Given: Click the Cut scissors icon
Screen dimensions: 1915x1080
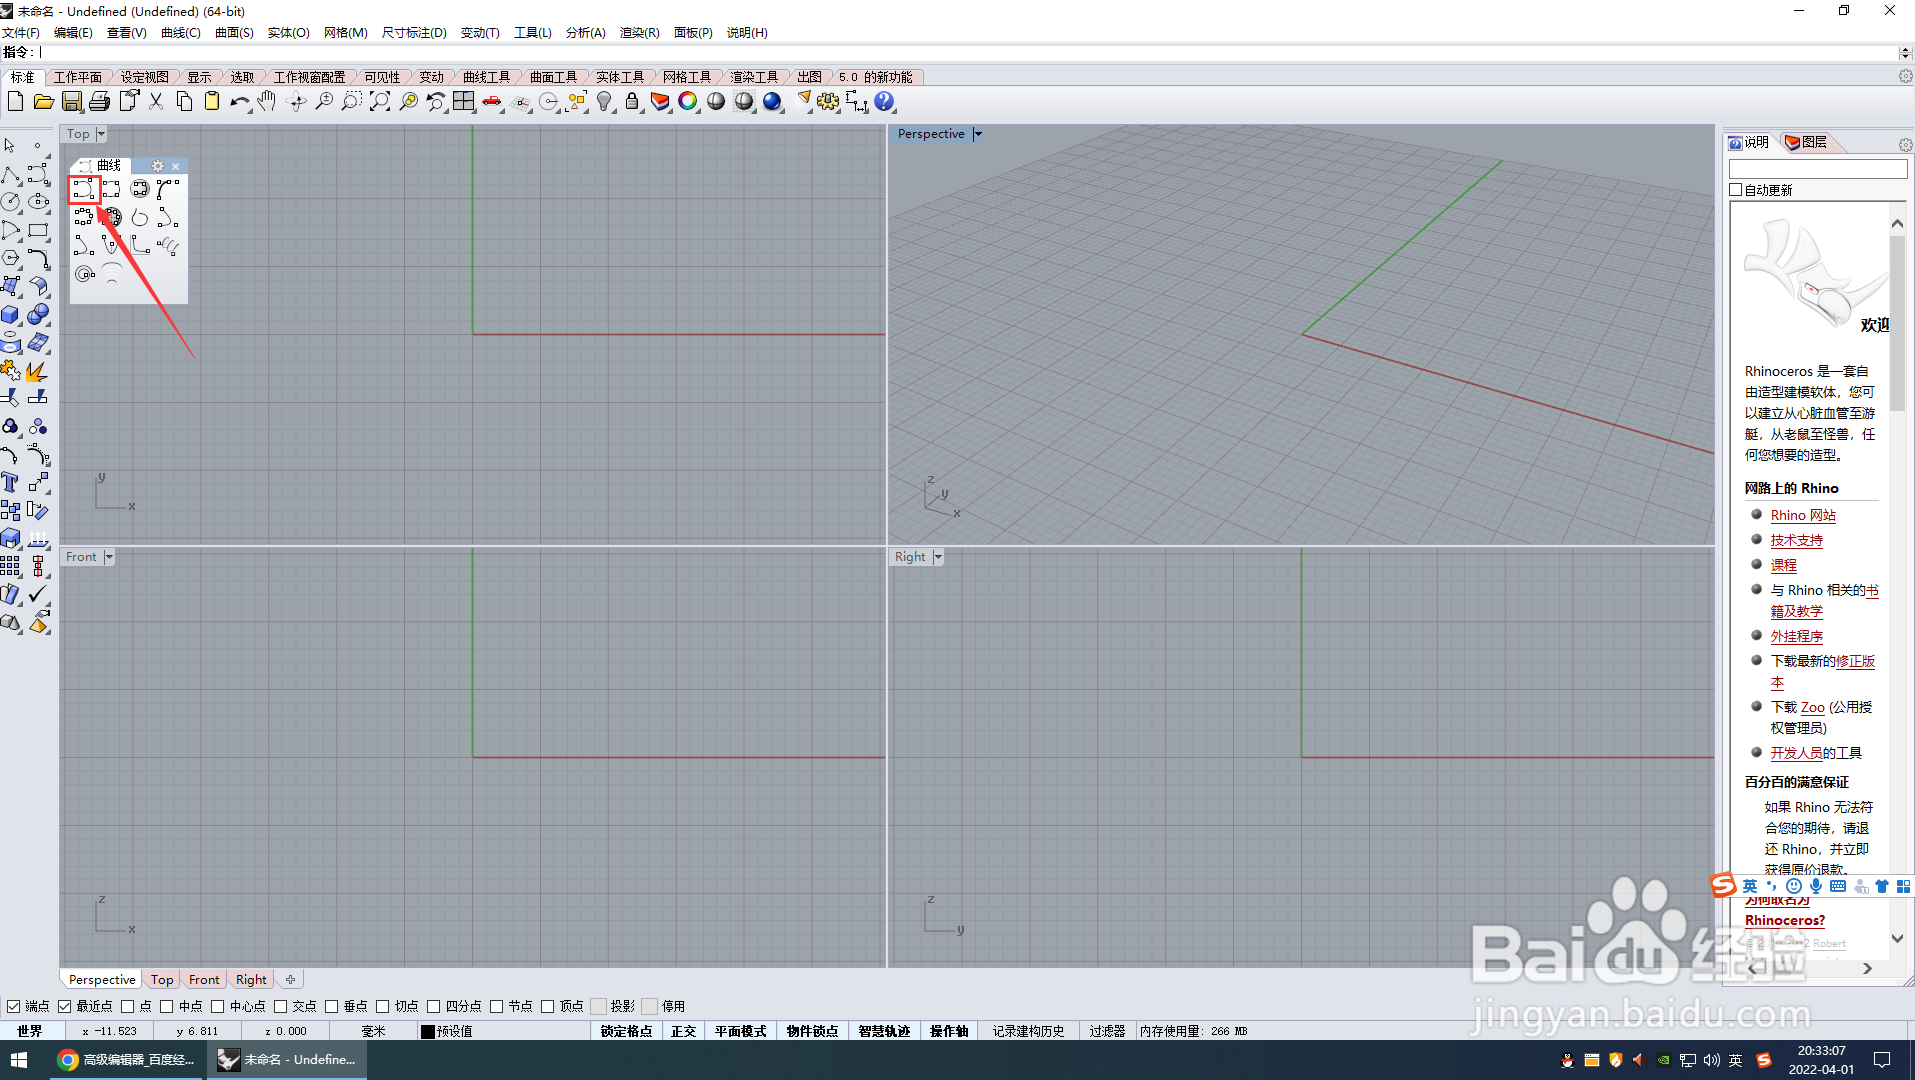Looking at the screenshot, I should 156,101.
